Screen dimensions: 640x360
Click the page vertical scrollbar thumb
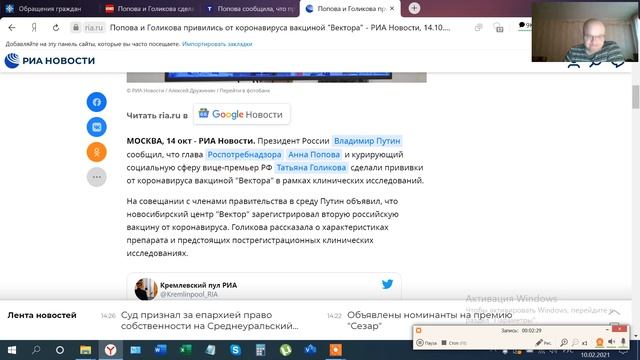pos(636,97)
